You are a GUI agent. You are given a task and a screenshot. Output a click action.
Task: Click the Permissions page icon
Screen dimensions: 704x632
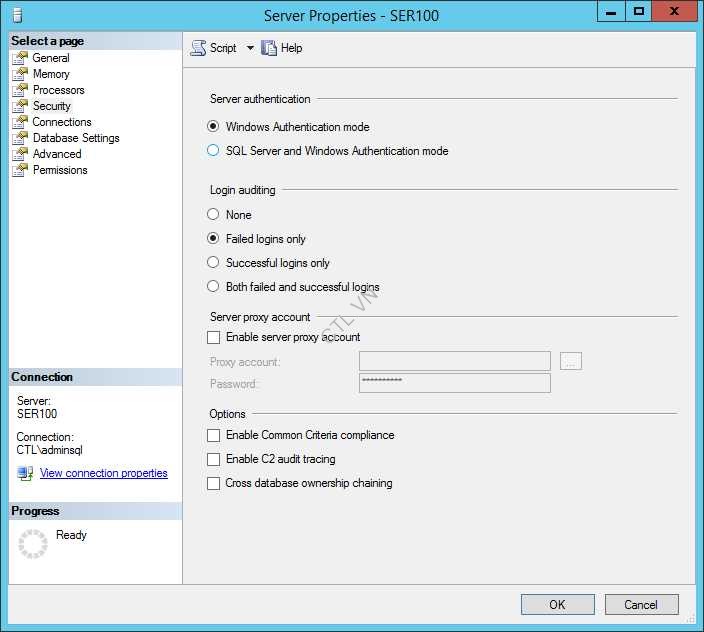(x=20, y=170)
